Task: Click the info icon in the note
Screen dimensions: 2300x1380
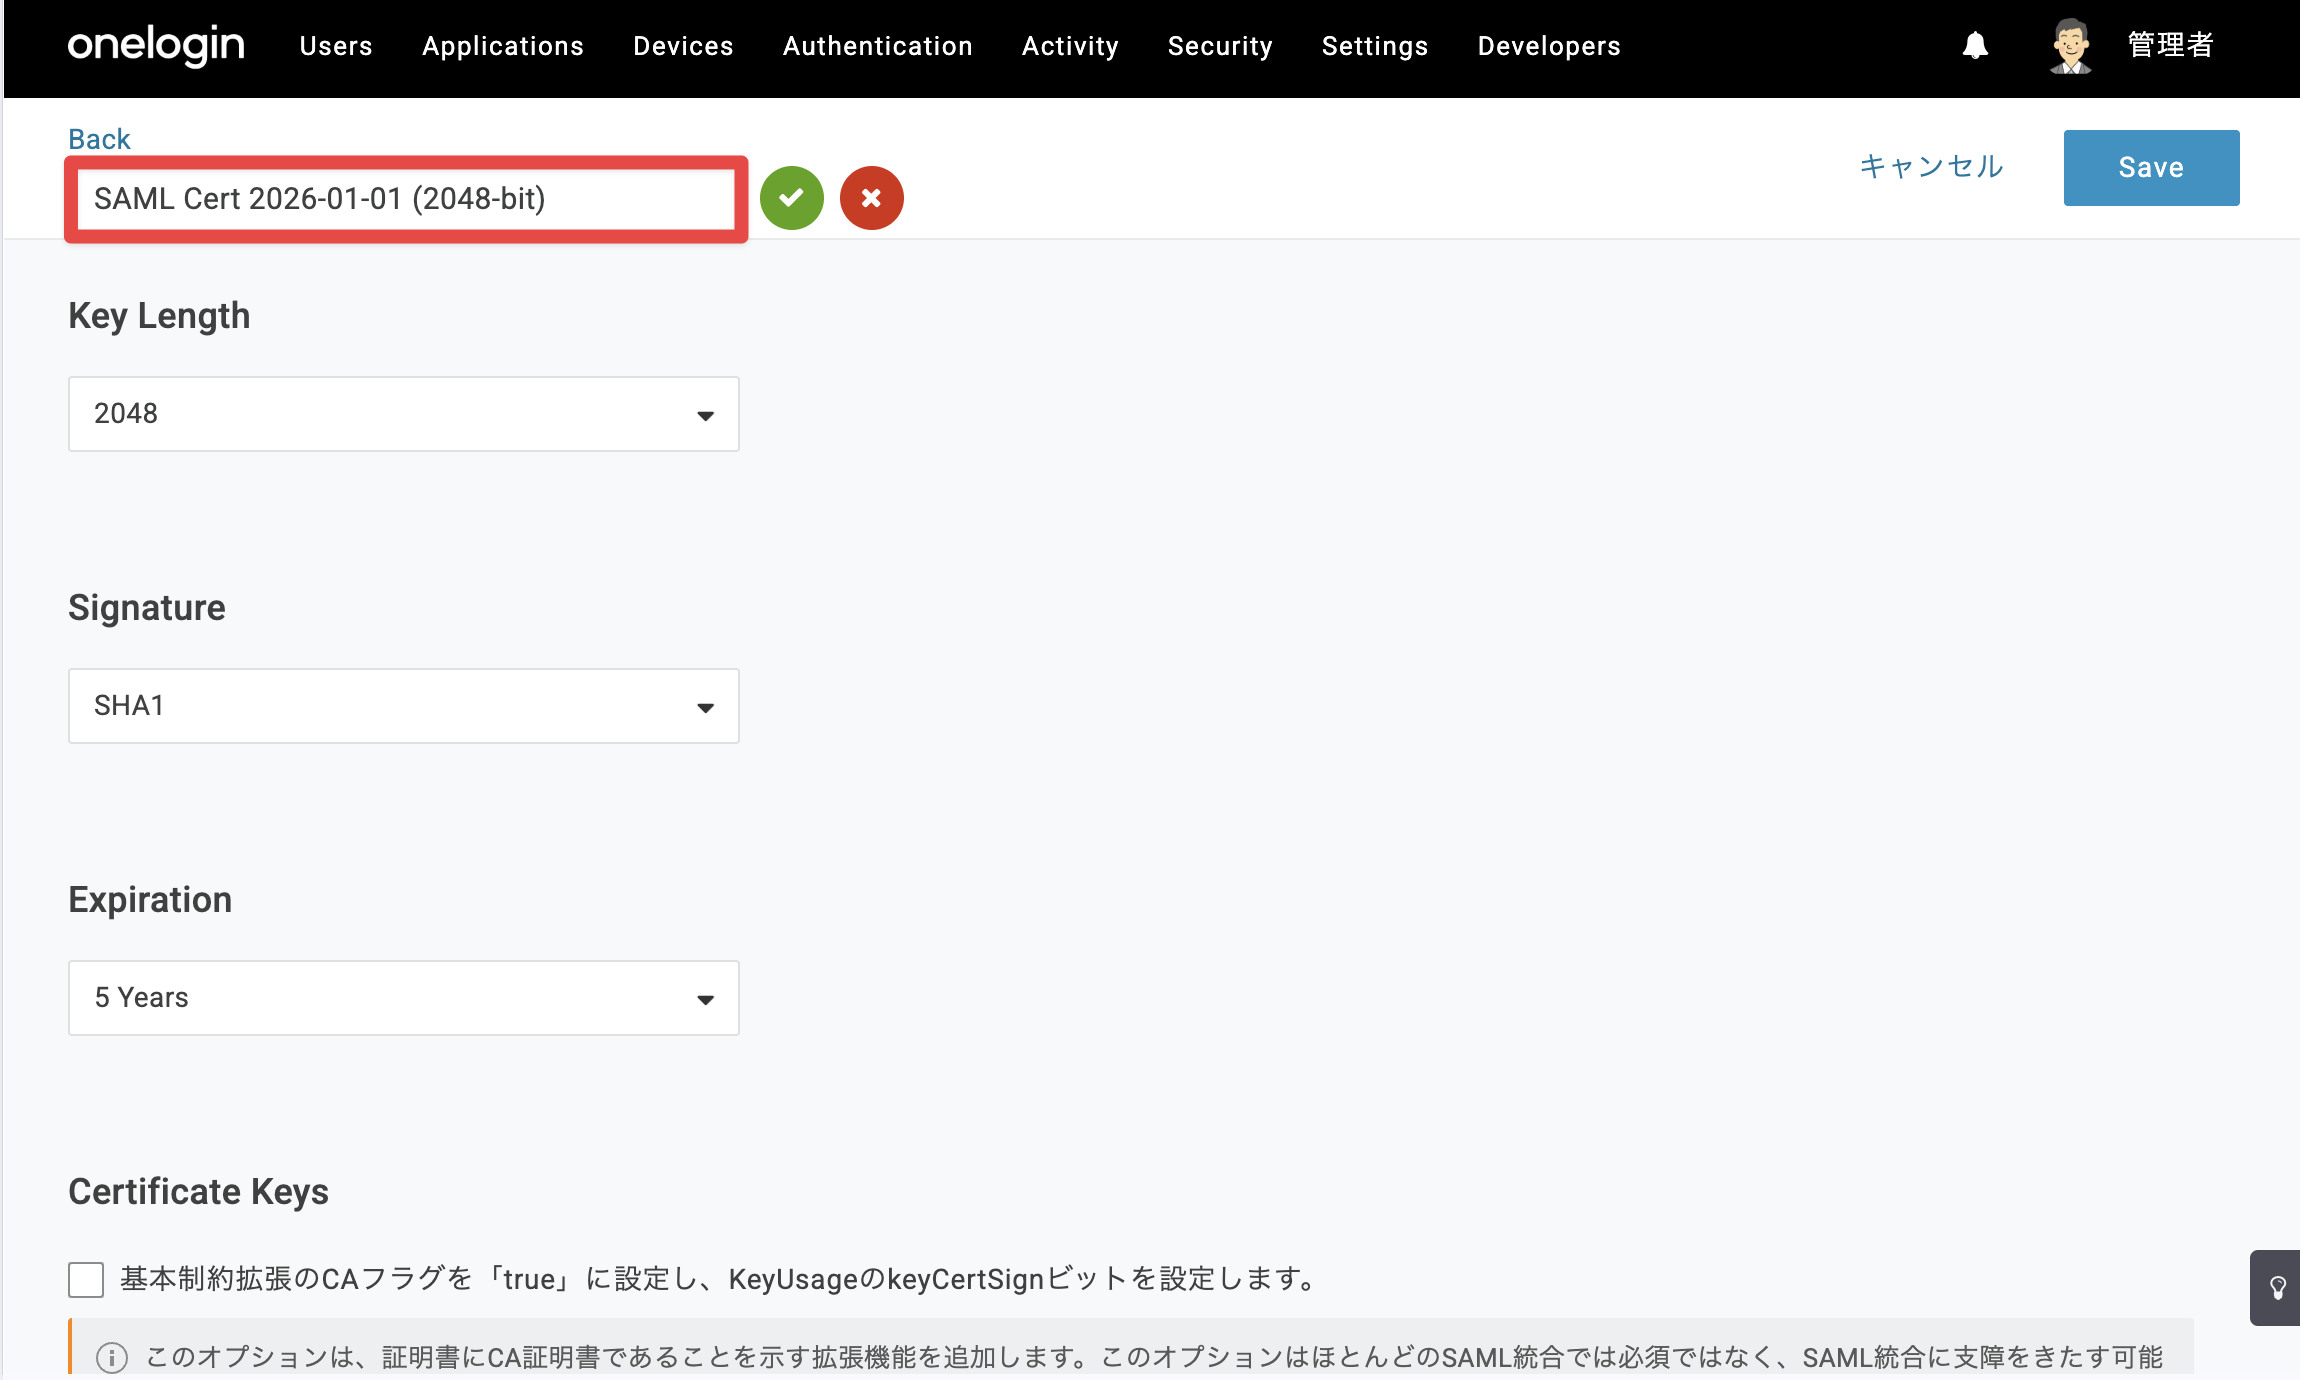Action: 112,1357
